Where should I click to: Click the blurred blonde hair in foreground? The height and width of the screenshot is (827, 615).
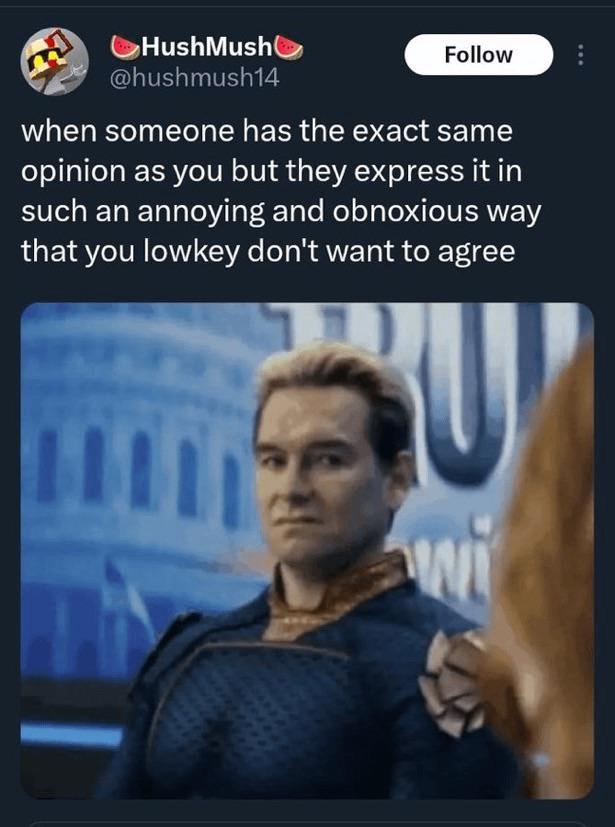(x=549, y=554)
